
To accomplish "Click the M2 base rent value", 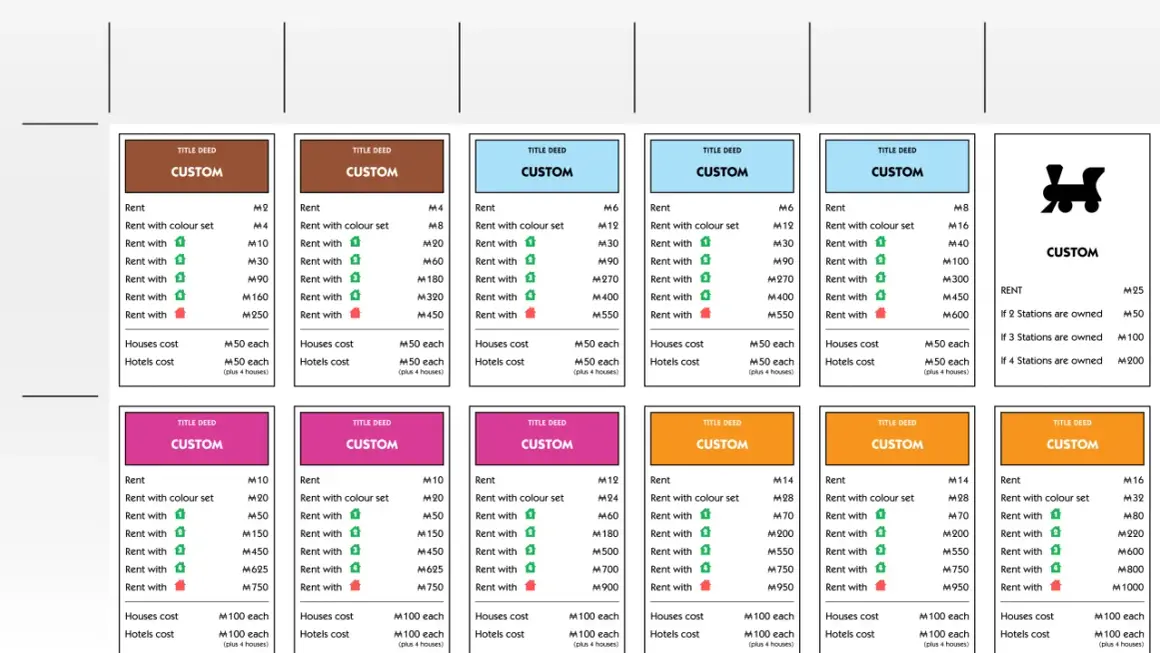I will [x=260, y=208].
